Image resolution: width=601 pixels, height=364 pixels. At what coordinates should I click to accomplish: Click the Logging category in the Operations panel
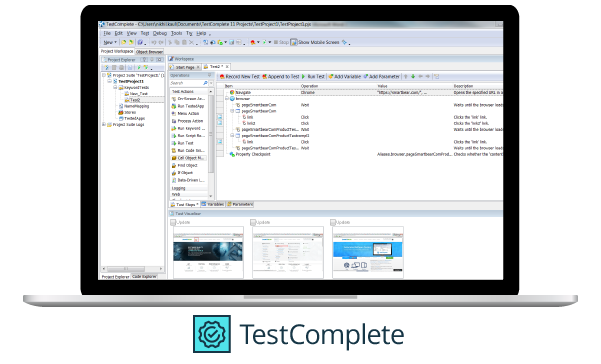(190, 188)
